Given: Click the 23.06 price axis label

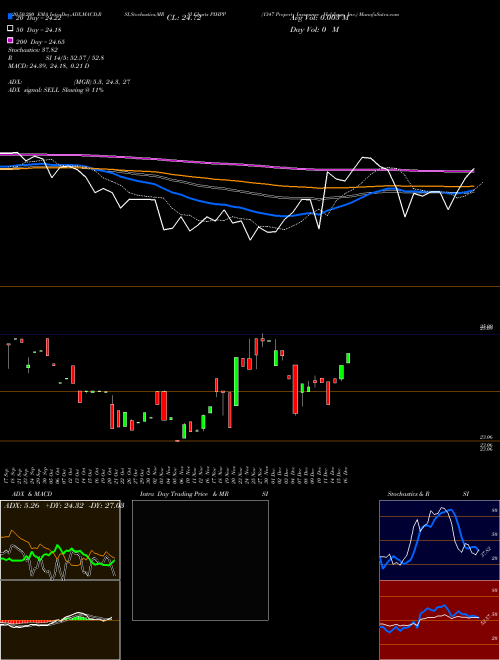Looking at the screenshot, I should (486, 438).
